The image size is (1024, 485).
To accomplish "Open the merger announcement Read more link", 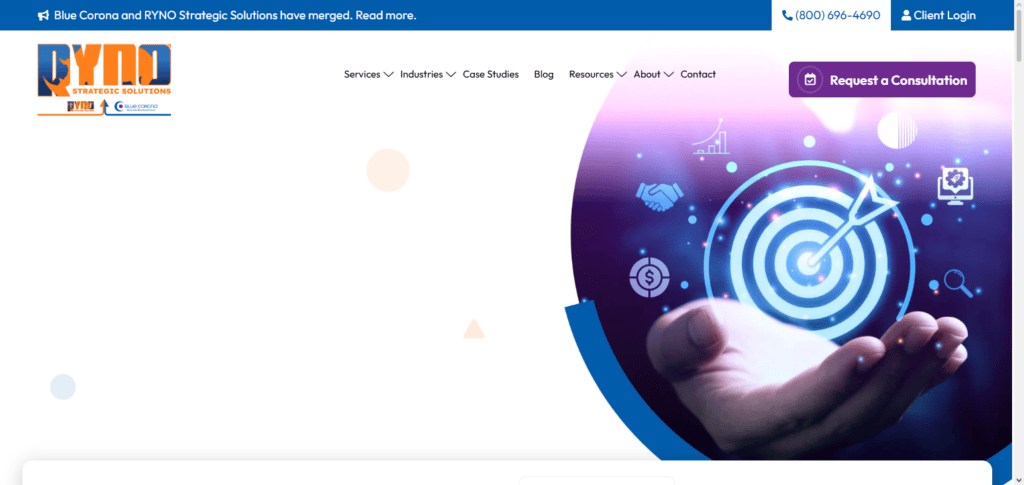I will [x=385, y=15].
